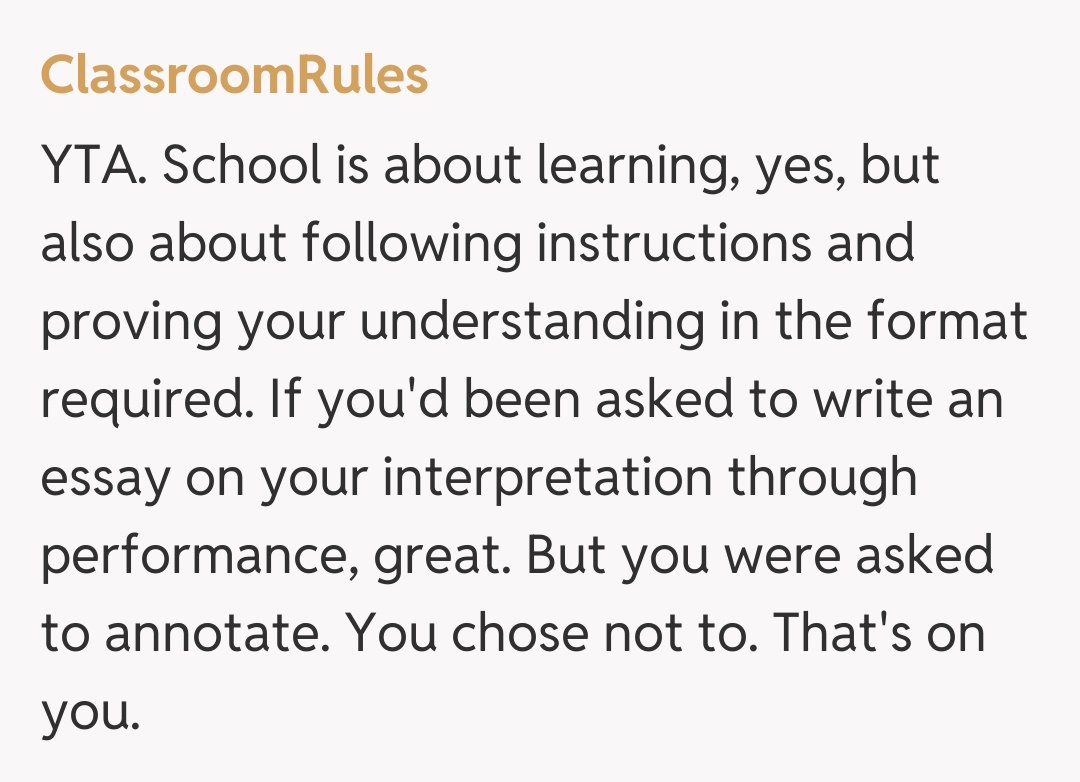This screenshot has height=782, width=1080.
Task: Click the phrase "But you were asked"
Action: click(x=760, y=556)
